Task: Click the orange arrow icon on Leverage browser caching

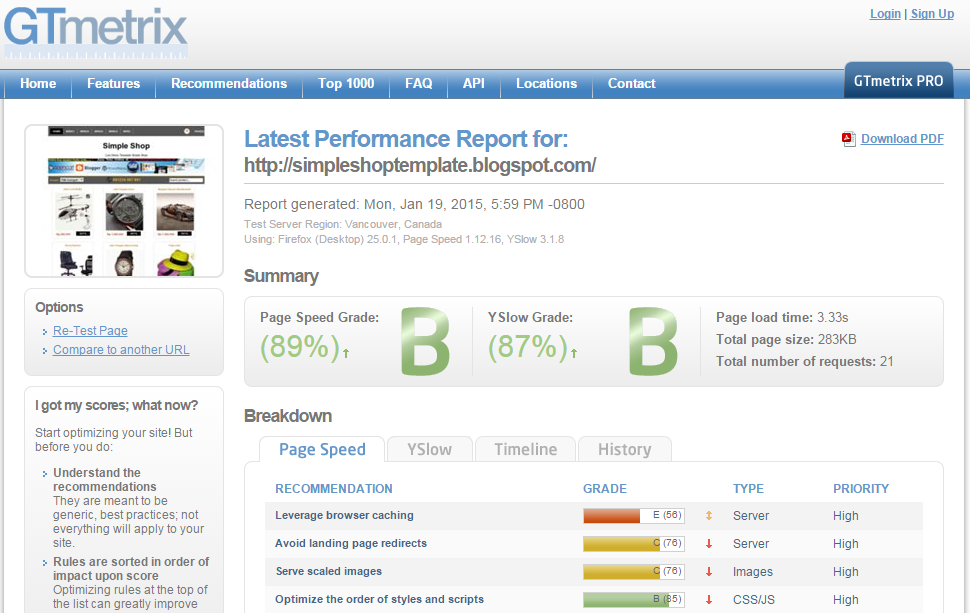Action: pos(709,516)
